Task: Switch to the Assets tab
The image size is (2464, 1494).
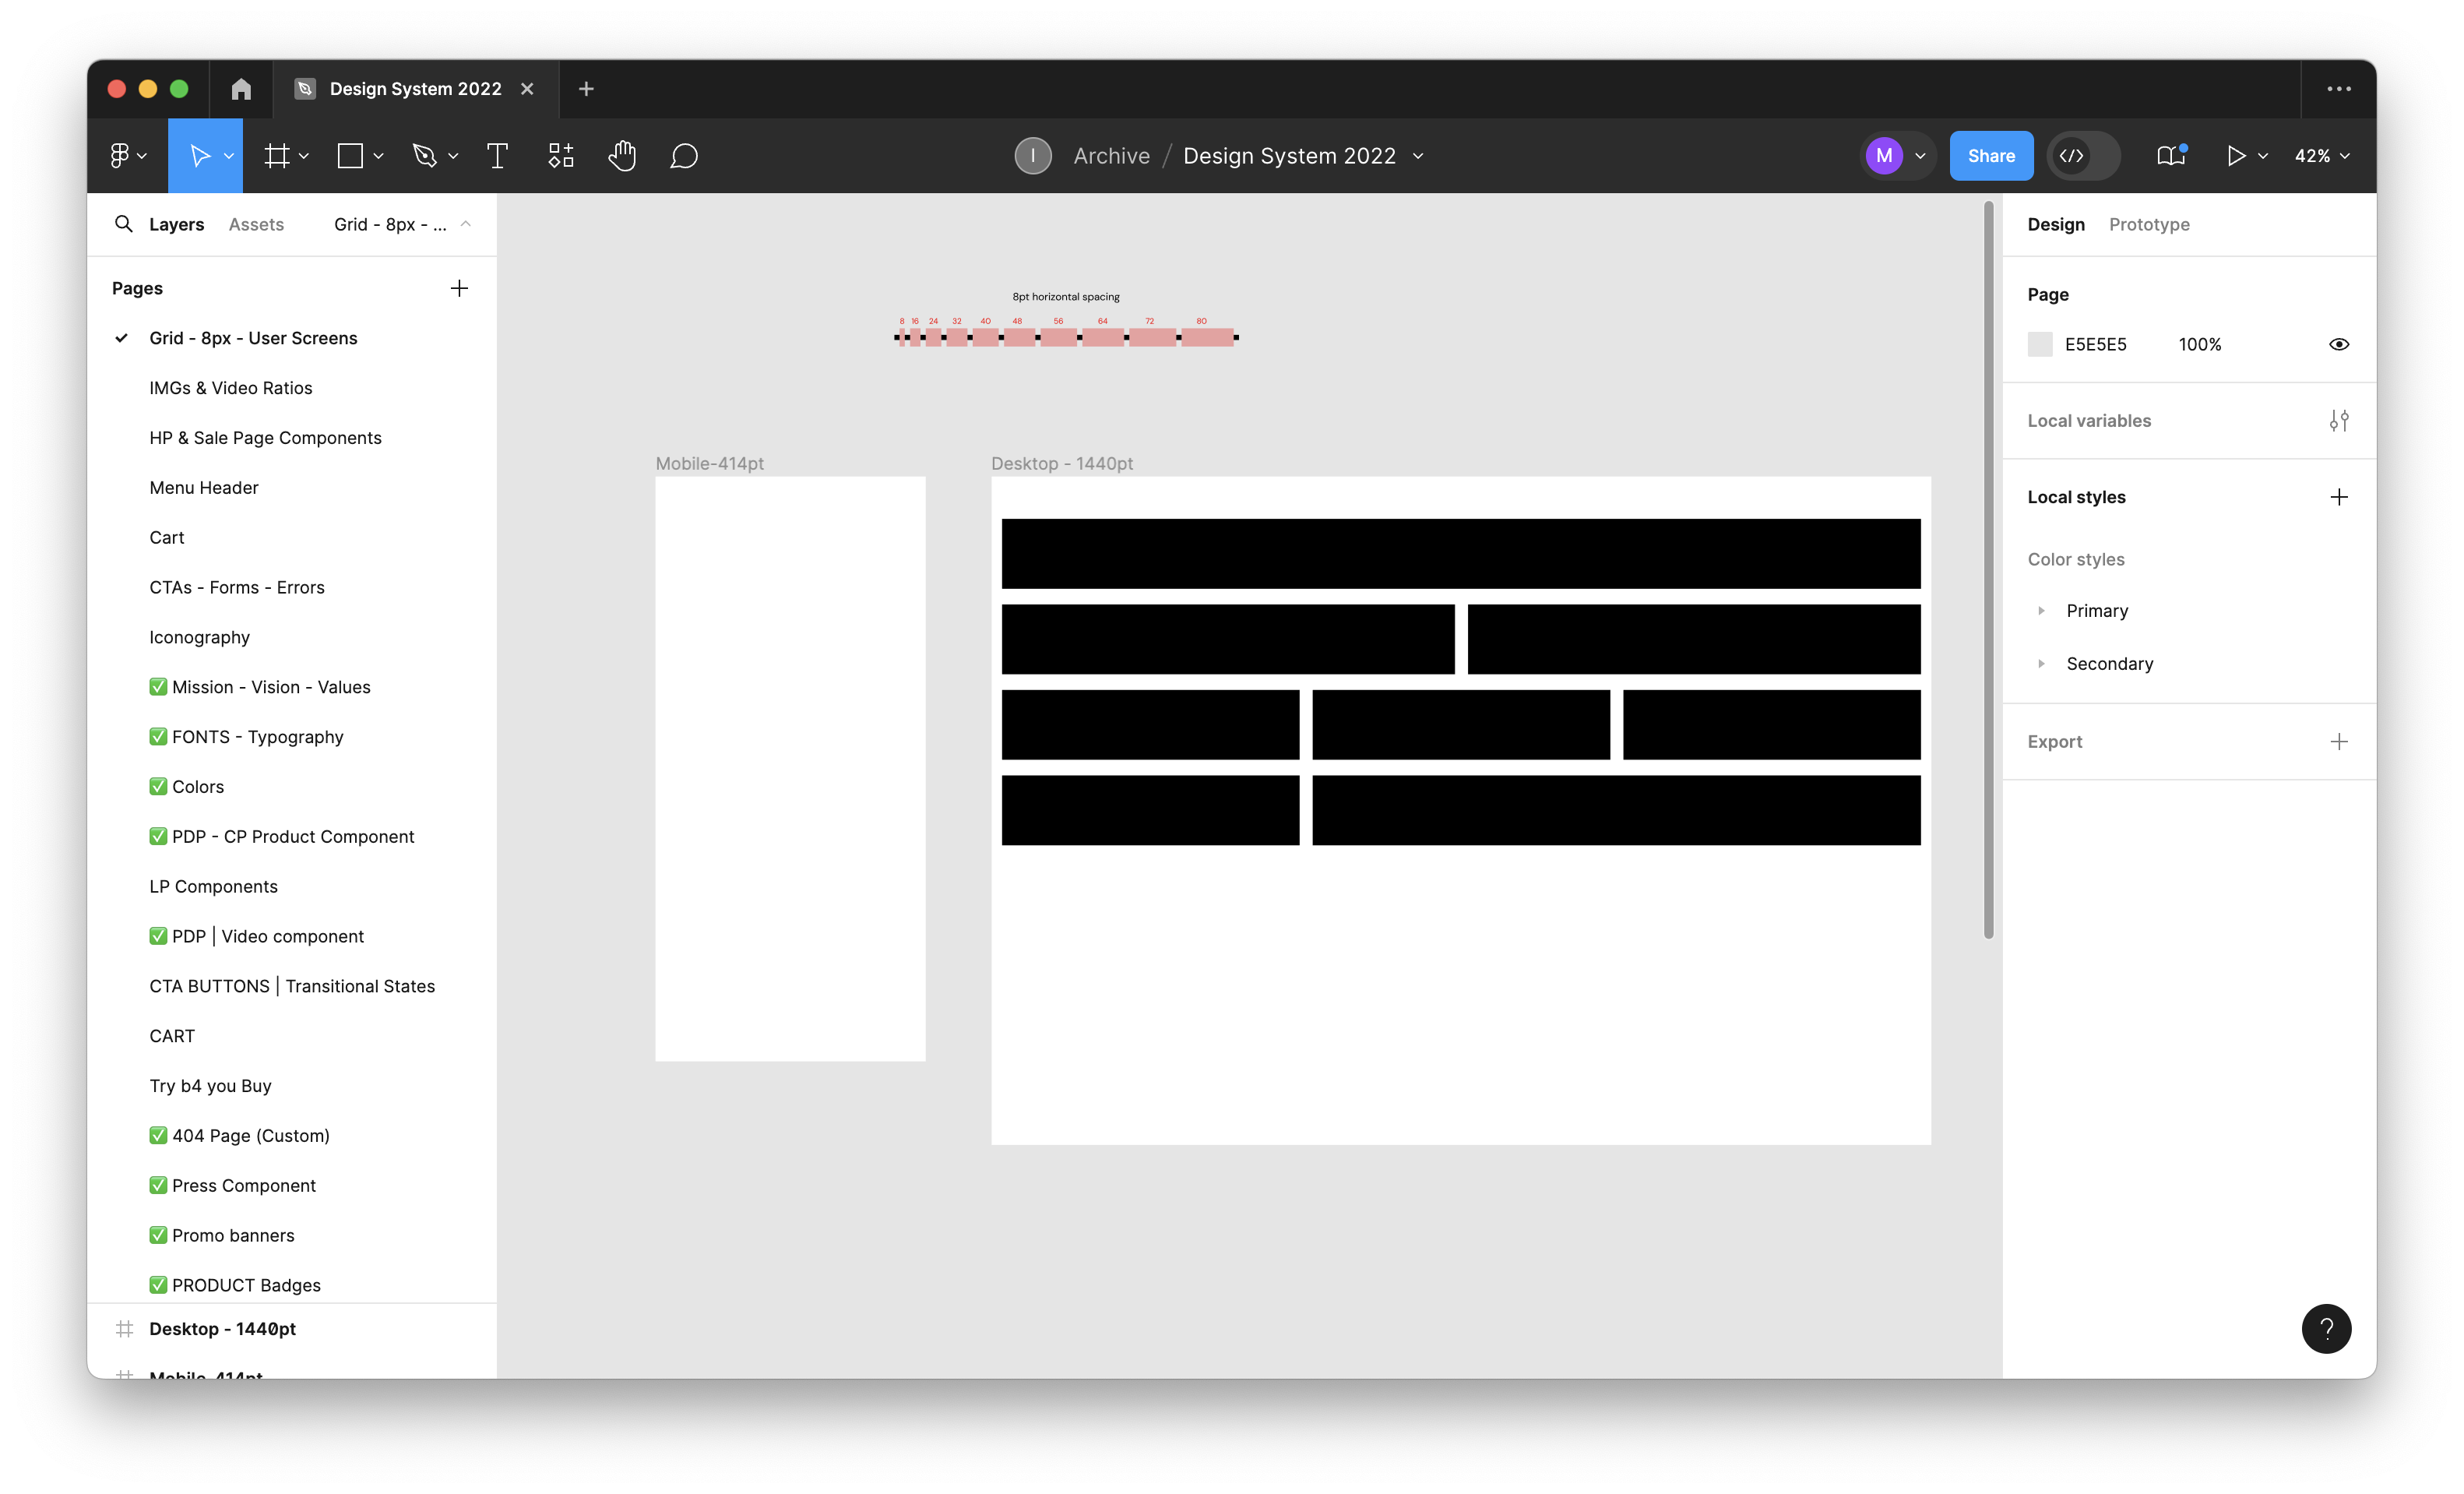Action: click(x=256, y=224)
